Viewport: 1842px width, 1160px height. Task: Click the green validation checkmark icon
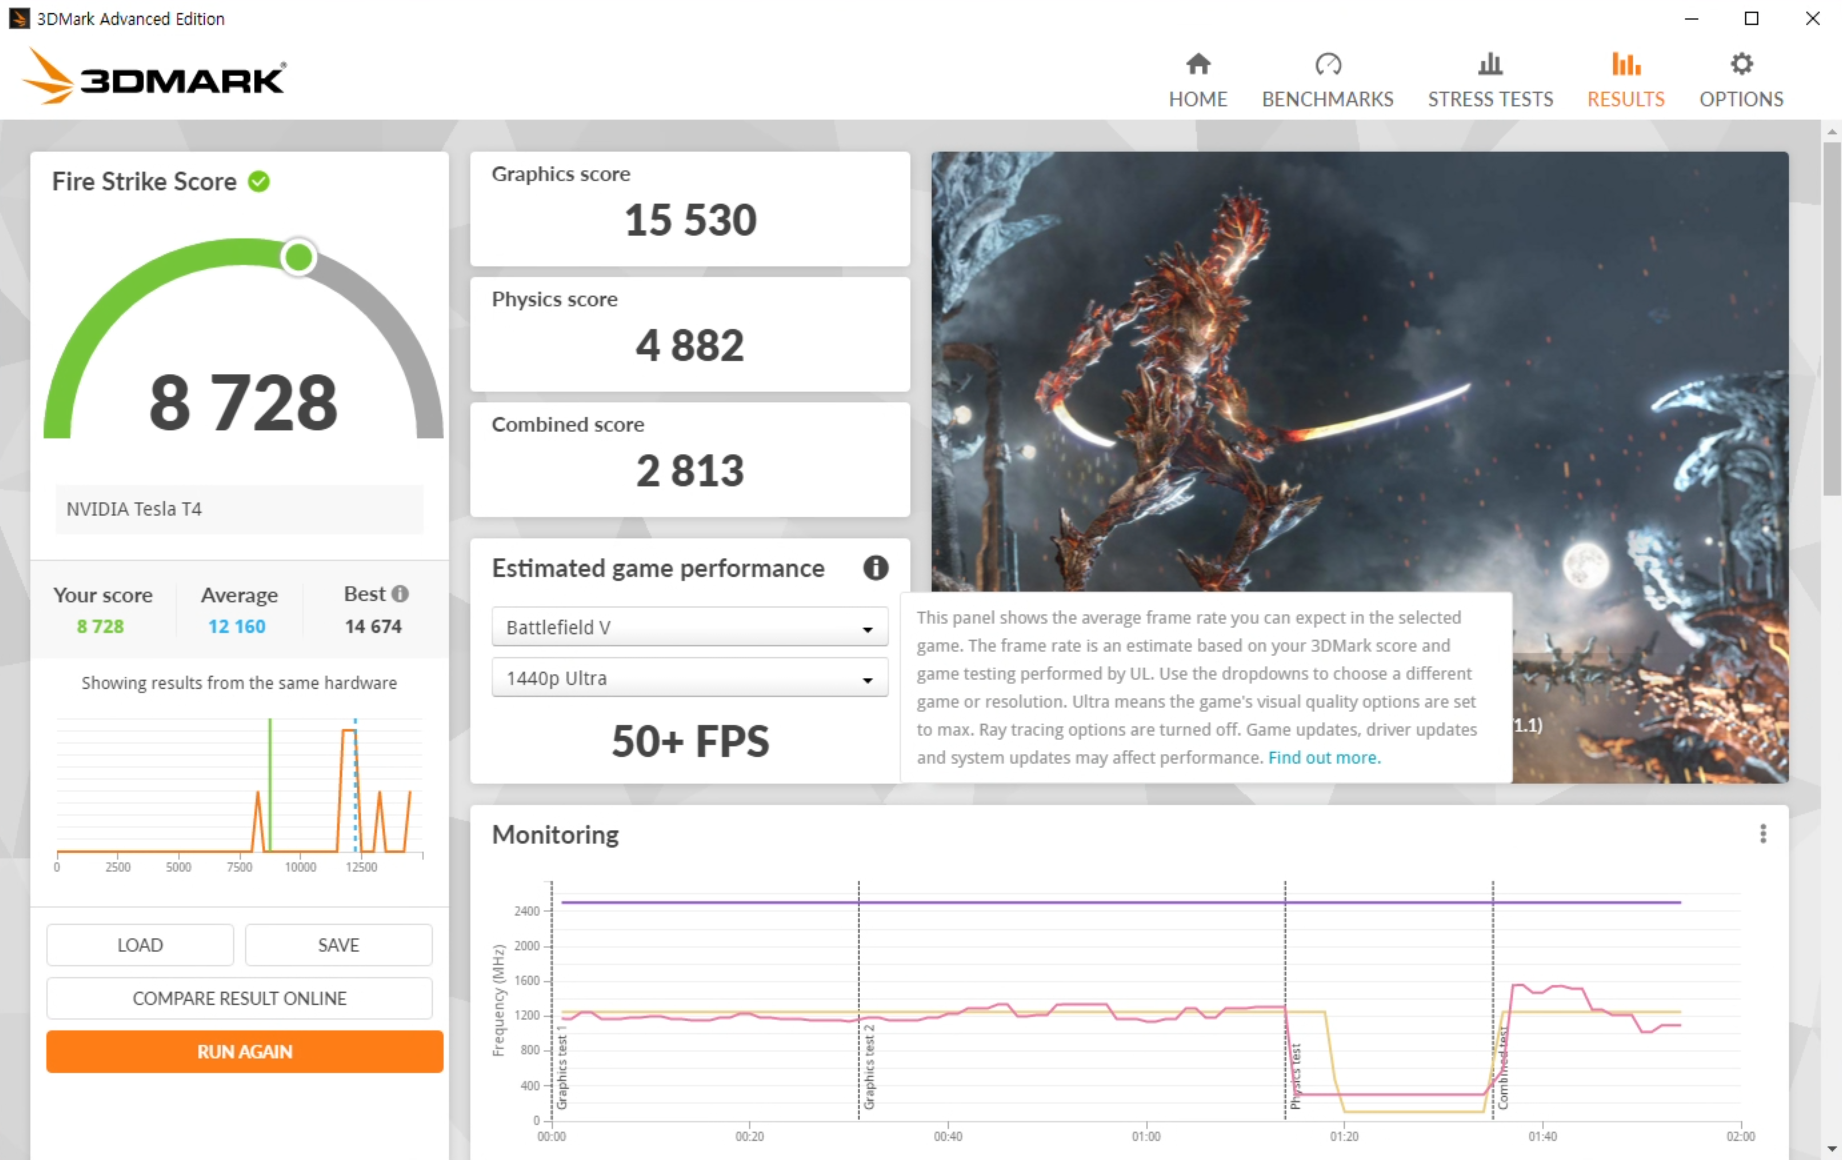point(259,181)
